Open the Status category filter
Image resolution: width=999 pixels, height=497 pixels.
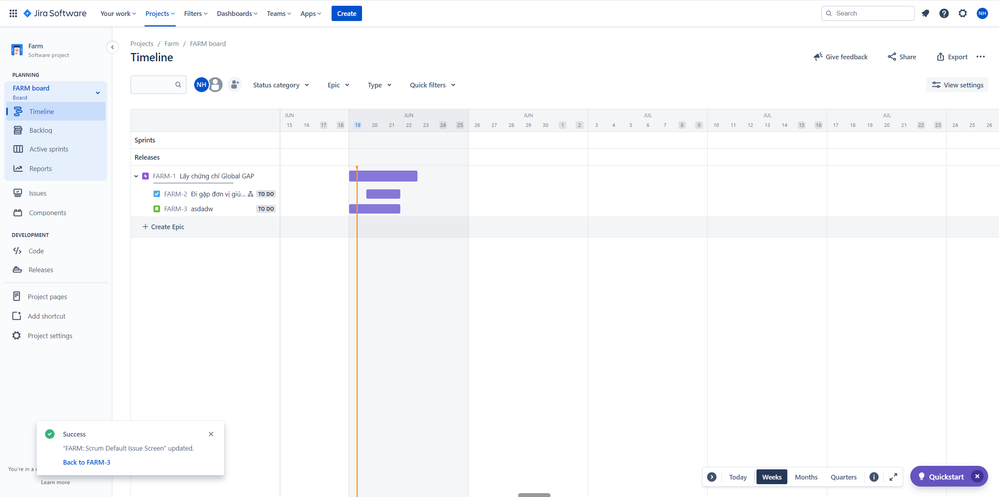(x=281, y=85)
